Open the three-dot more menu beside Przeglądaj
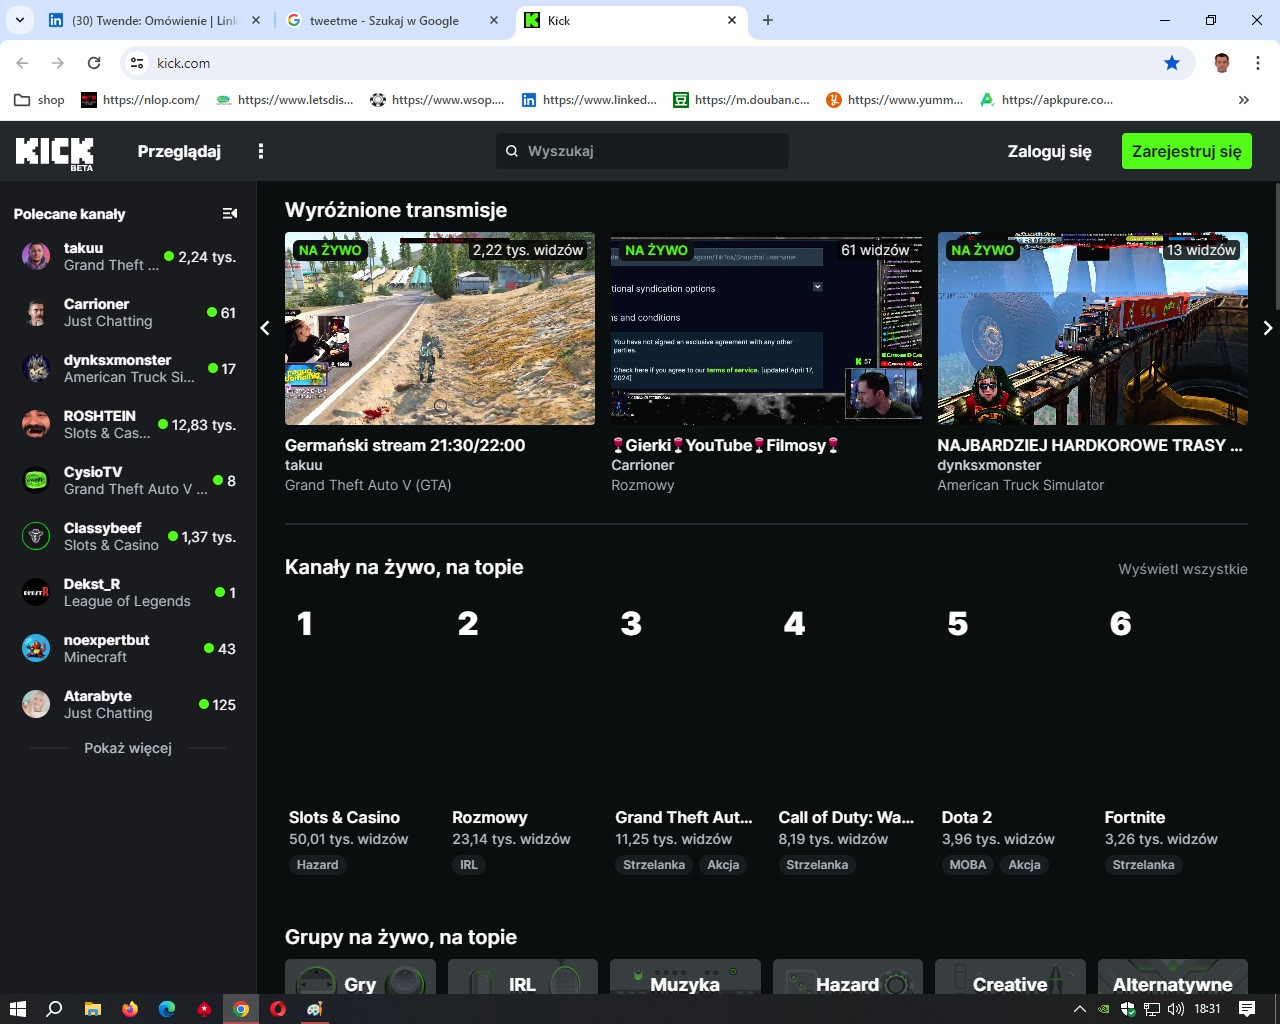 tap(261, 151)
